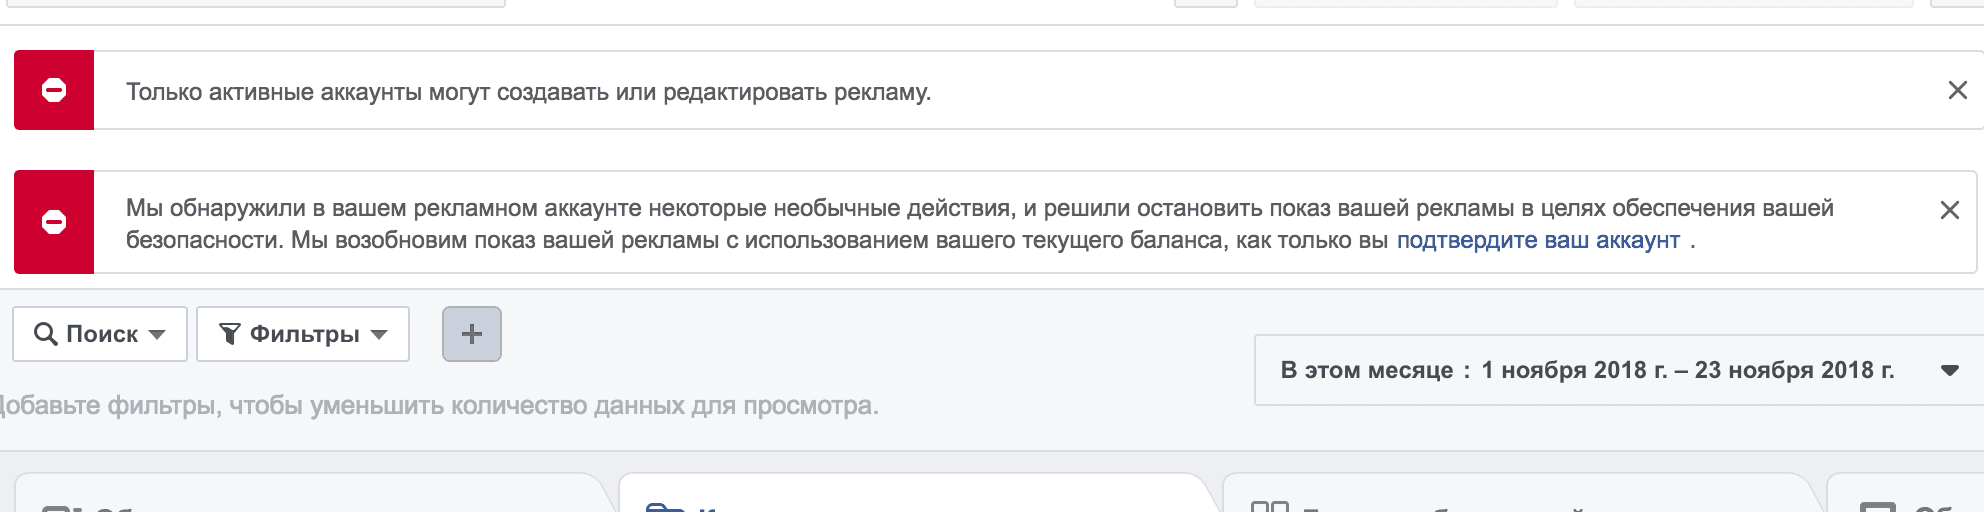Click the text of the active-accounts alert

(528, 92)
